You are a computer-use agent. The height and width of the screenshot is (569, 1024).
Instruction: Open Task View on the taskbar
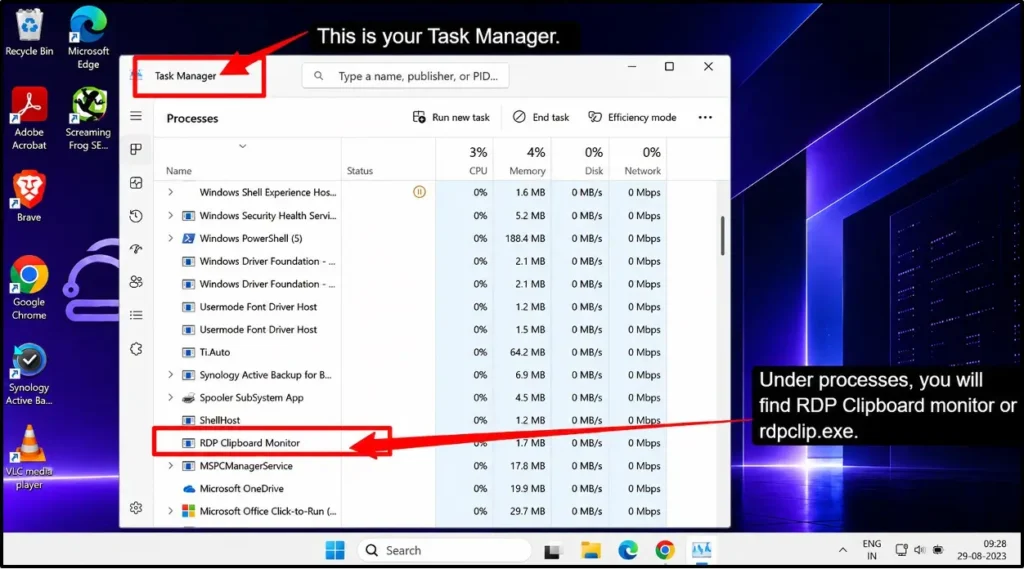point(552,551)
